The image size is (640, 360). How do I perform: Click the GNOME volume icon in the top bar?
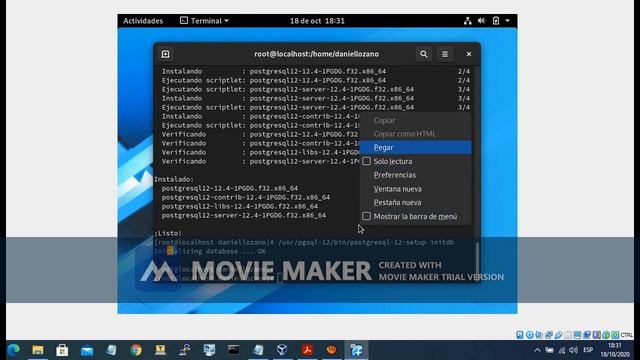482,20
